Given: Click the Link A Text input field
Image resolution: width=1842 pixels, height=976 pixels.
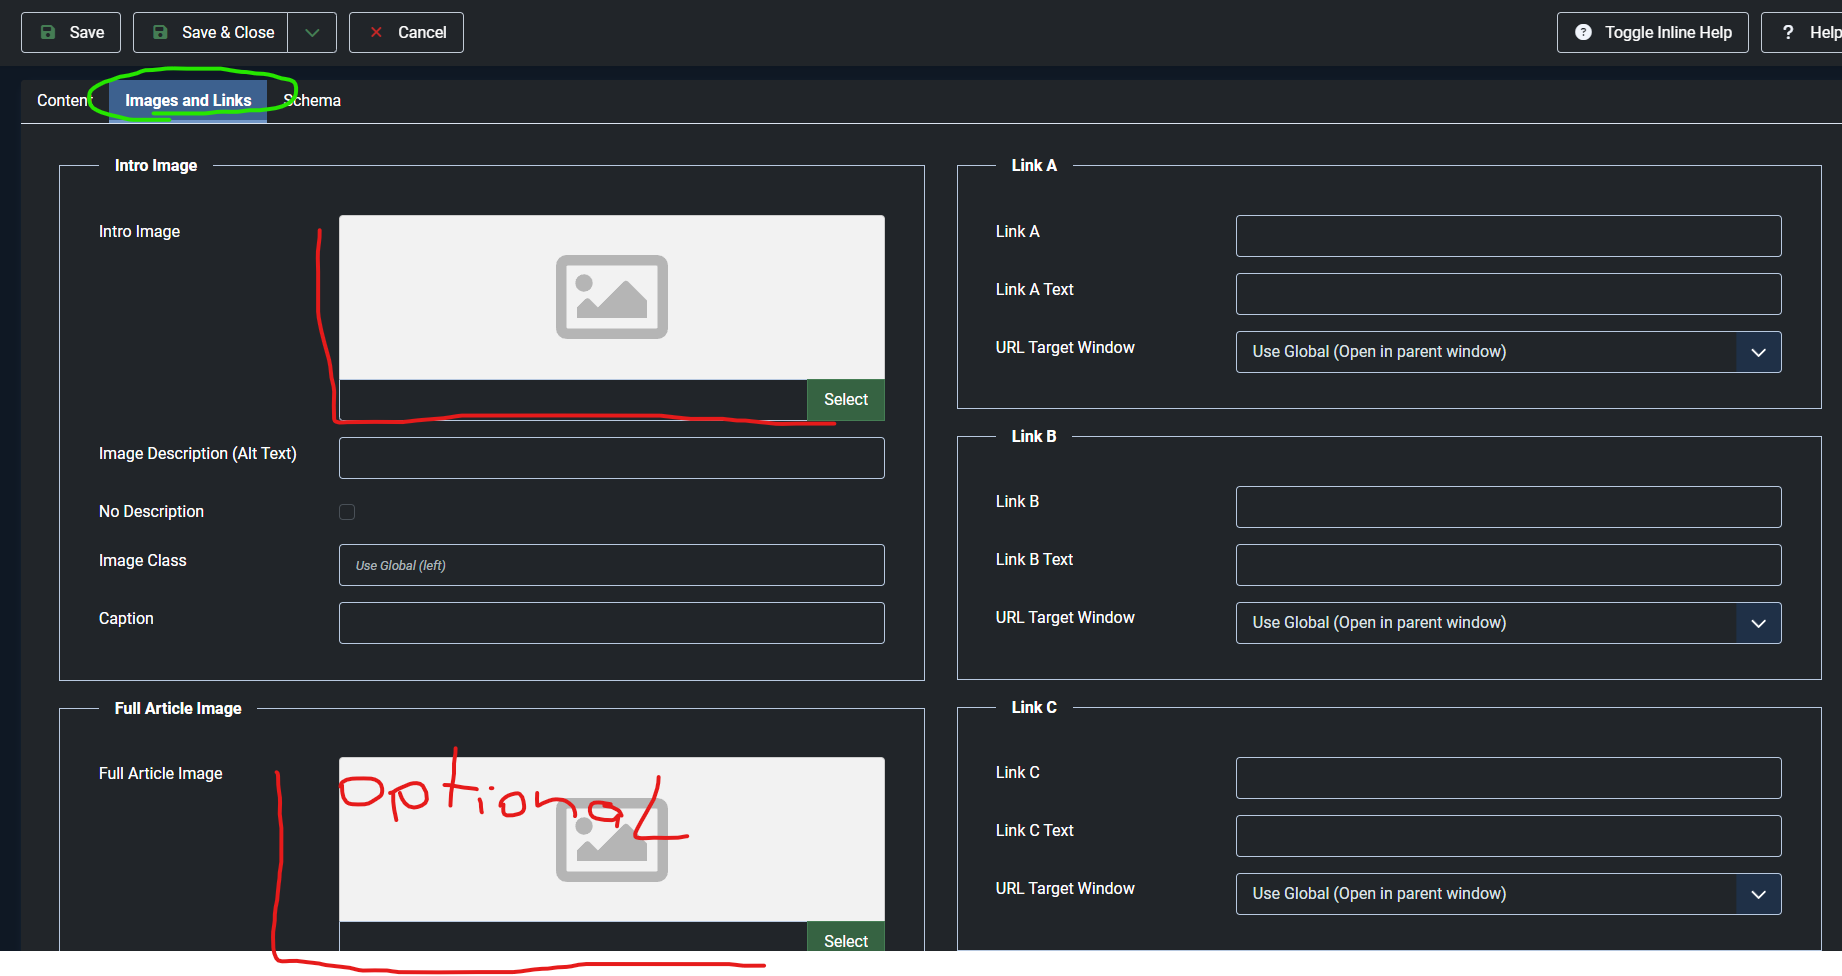Looking at the screenshot, I should pos(1508,294).
